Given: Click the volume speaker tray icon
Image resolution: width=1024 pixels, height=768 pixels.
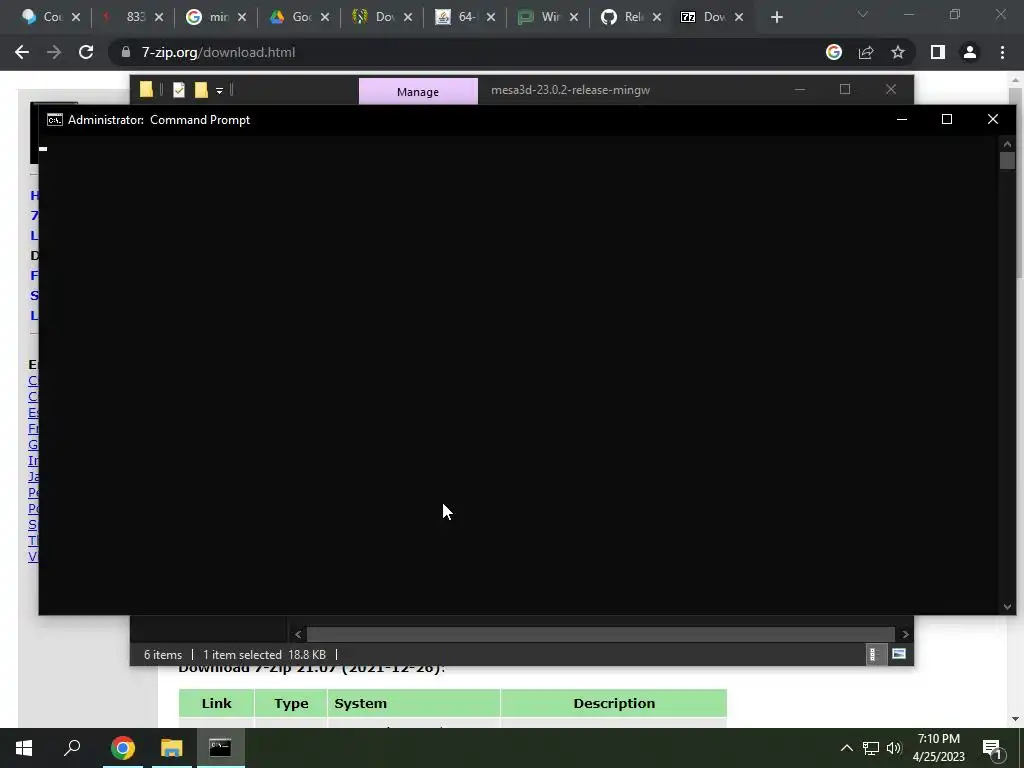Looking at the screenshot, I should [894, 748].
